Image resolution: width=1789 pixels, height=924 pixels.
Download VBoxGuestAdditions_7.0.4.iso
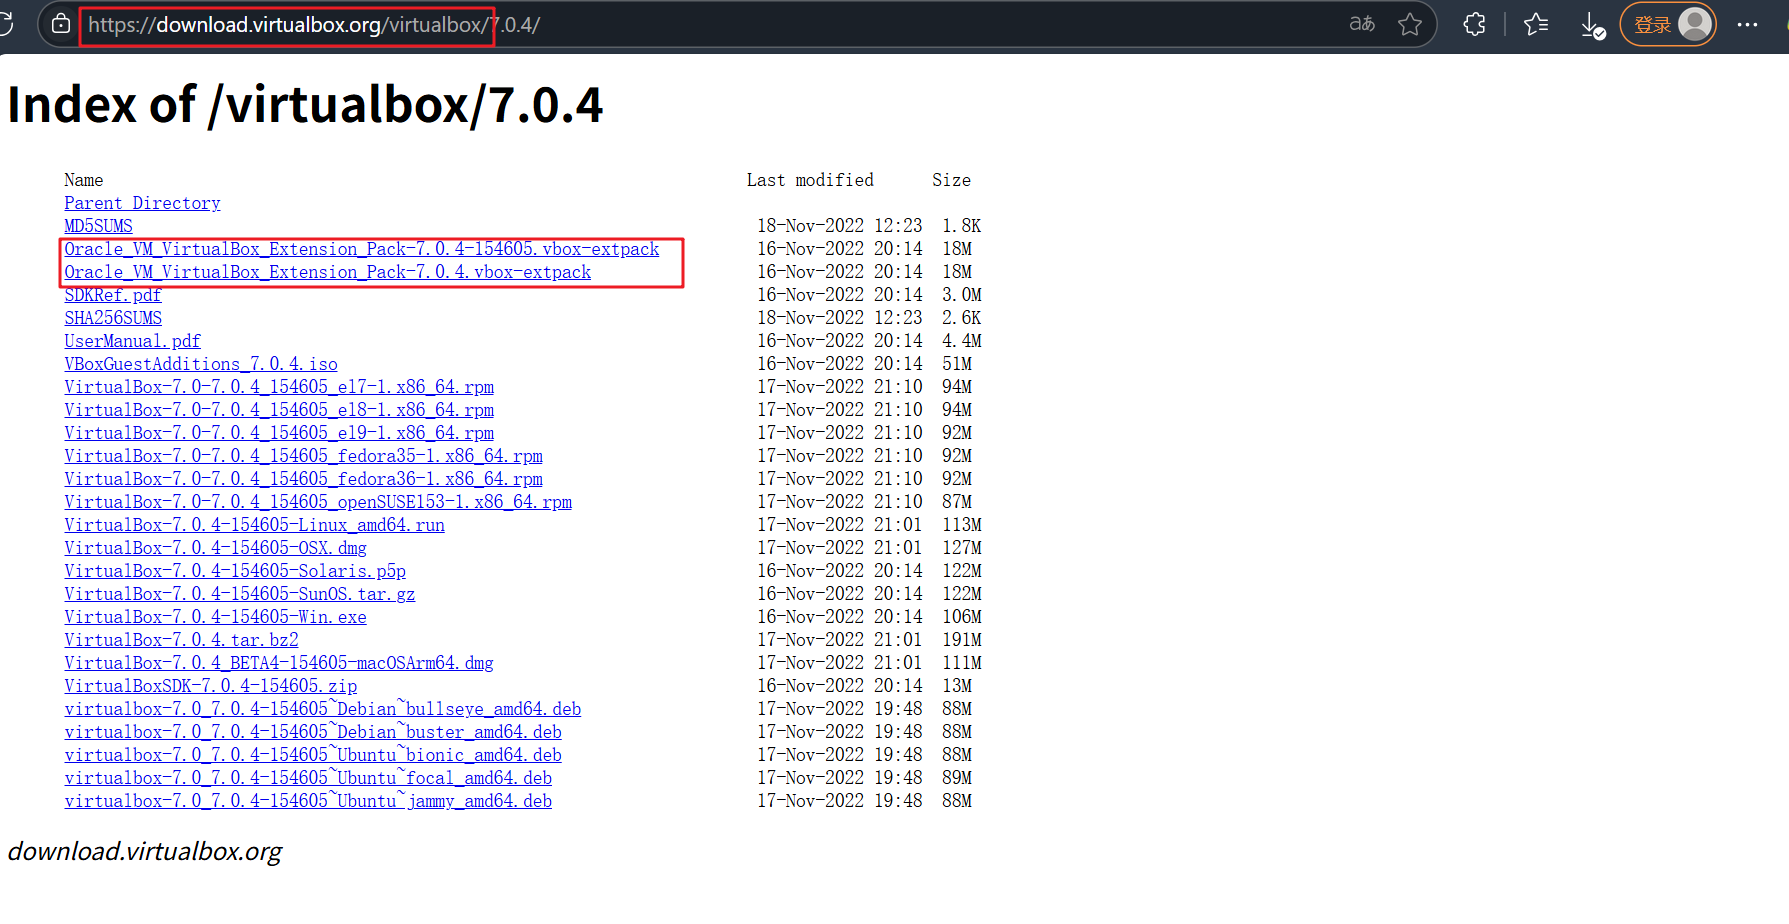(200, 364)
